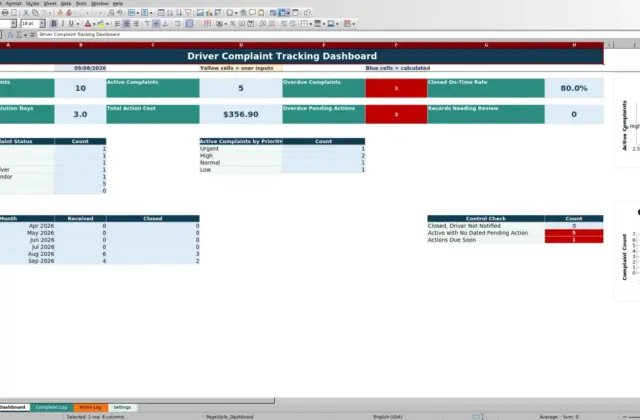640x420 pixels.
Task: Click the Insert Comment speech-bubble icon
Action: [252, 13]
